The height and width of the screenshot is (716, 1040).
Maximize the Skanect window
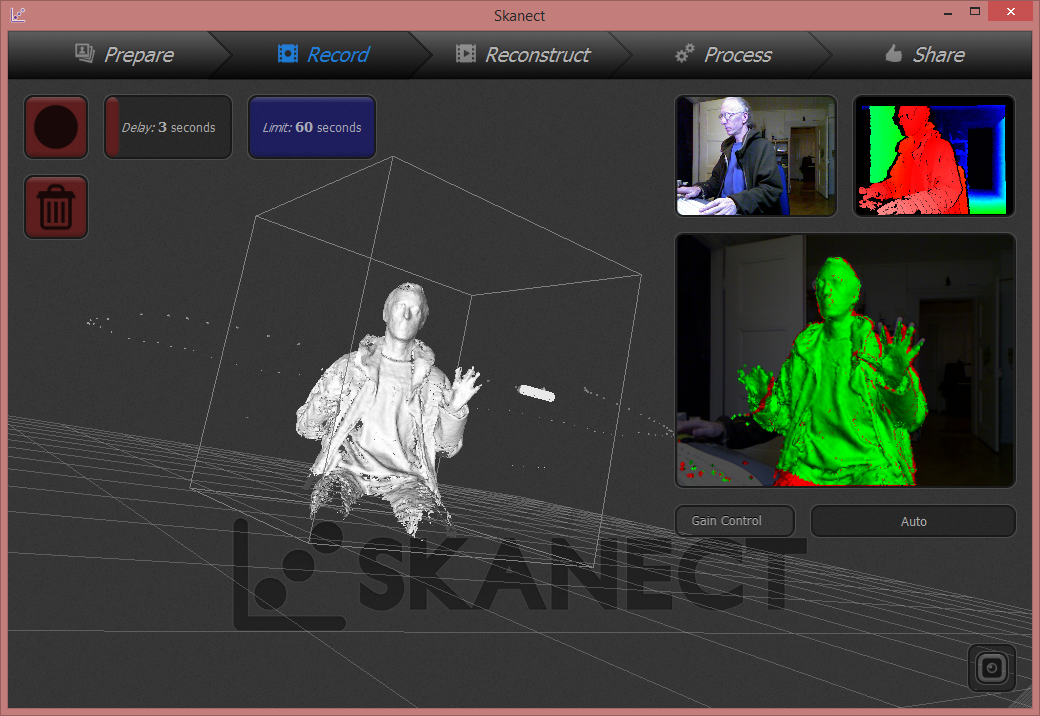[x=975, y=11]
